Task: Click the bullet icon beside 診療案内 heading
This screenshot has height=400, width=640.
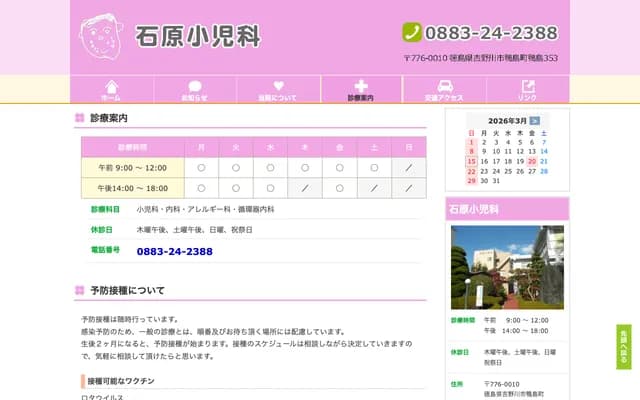Action: click(80, 118)
